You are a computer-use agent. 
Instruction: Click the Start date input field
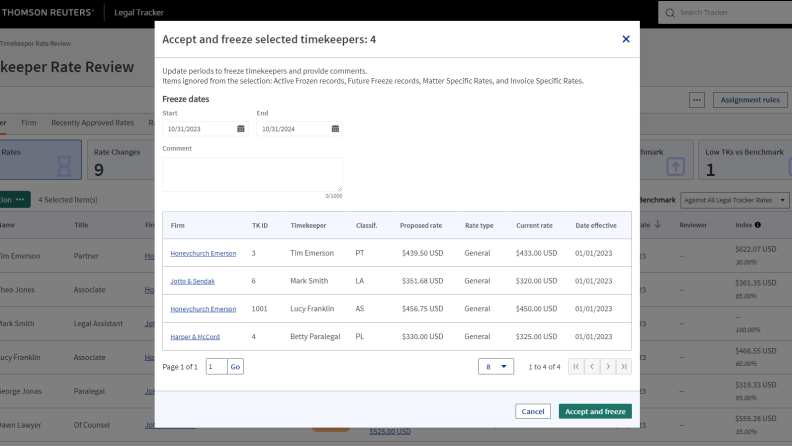[x=198, y=129]
